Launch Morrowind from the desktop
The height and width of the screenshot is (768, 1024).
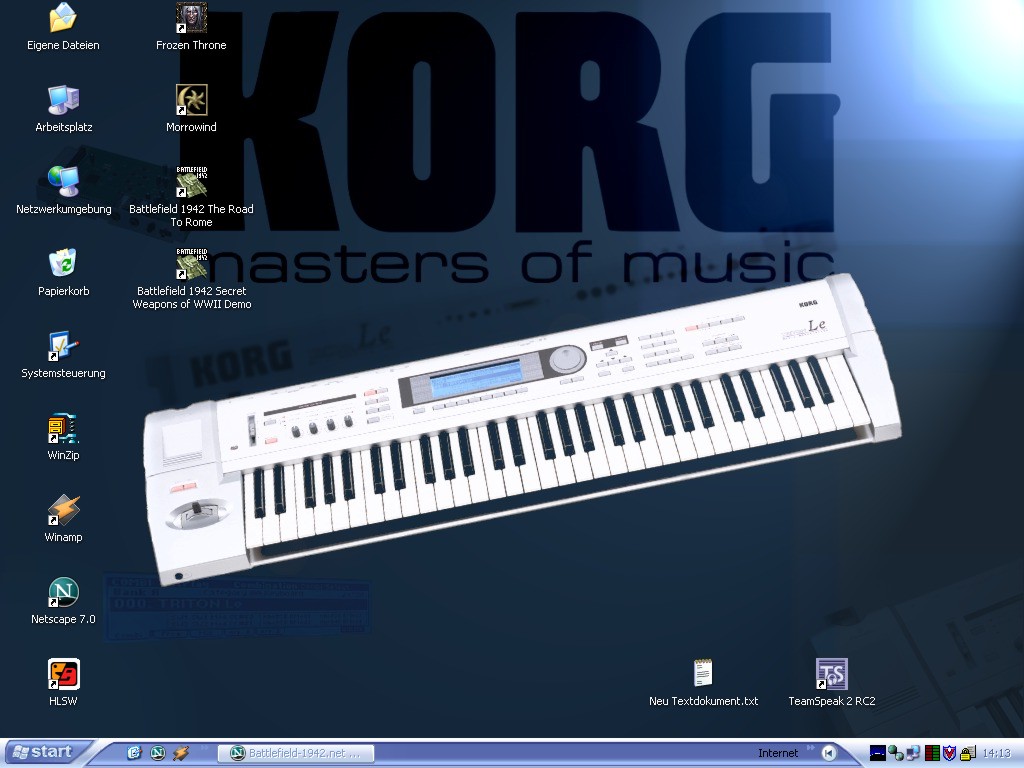[191, 99]
